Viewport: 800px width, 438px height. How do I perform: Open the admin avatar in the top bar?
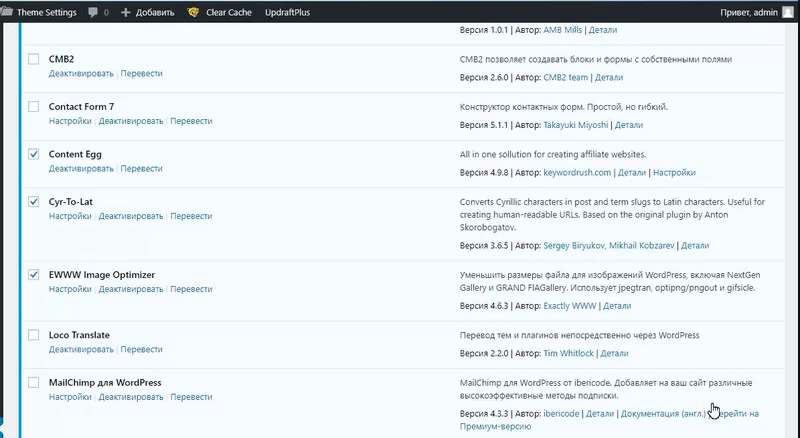coord(788,12)
